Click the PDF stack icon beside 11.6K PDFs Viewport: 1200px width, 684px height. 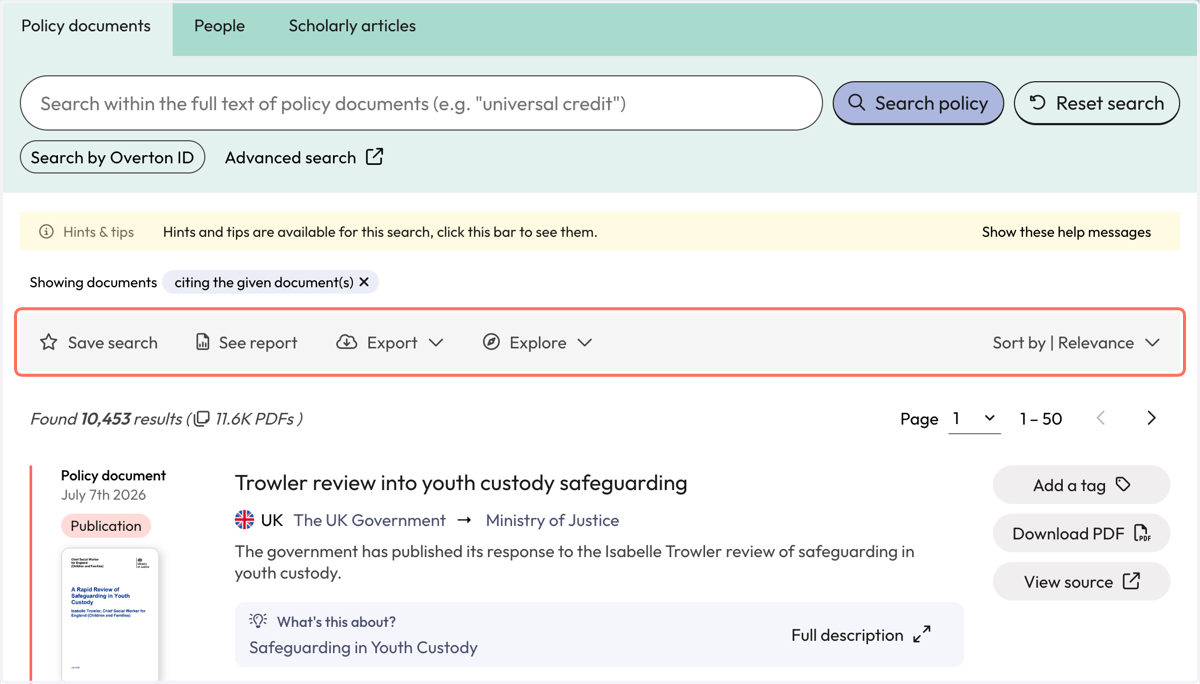click(x=201, y=419)
